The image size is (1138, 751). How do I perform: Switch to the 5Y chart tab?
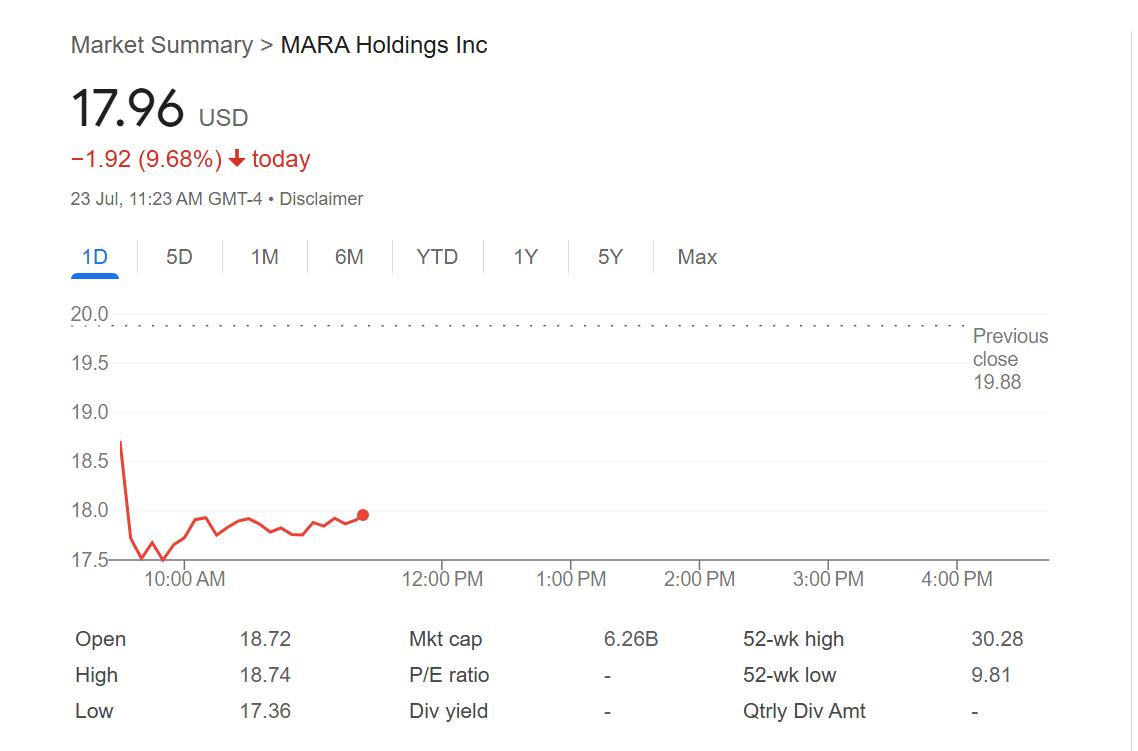coord(610,257)
